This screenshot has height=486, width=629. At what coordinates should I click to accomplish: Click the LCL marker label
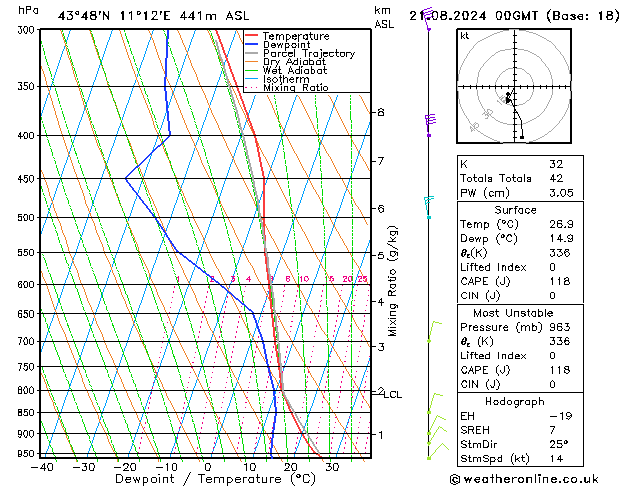point(393,395)
